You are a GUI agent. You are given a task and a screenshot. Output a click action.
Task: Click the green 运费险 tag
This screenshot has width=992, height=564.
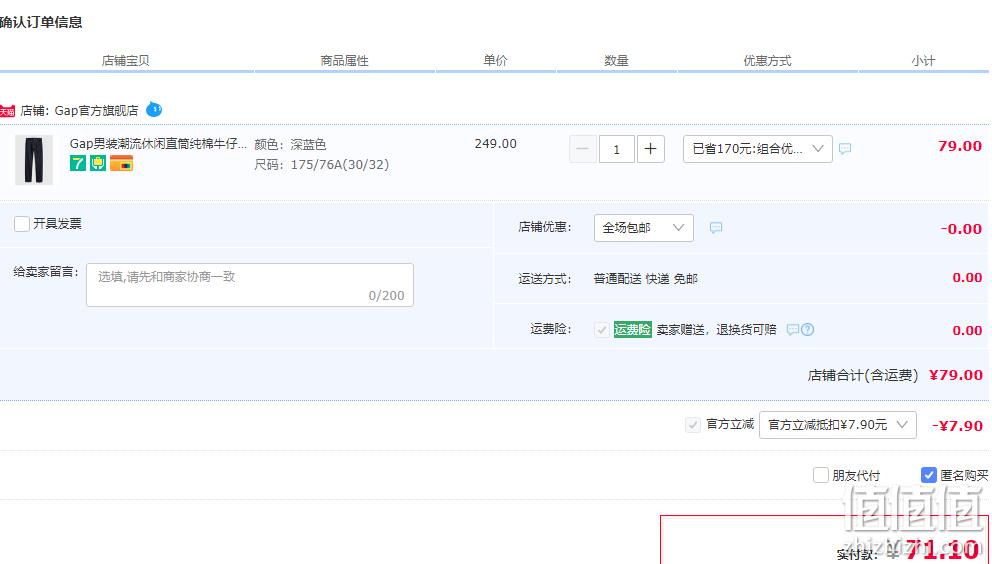(x=633, y=330)
